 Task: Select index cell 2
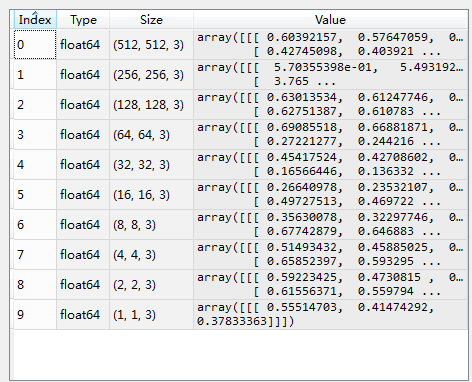coord(35,104)
